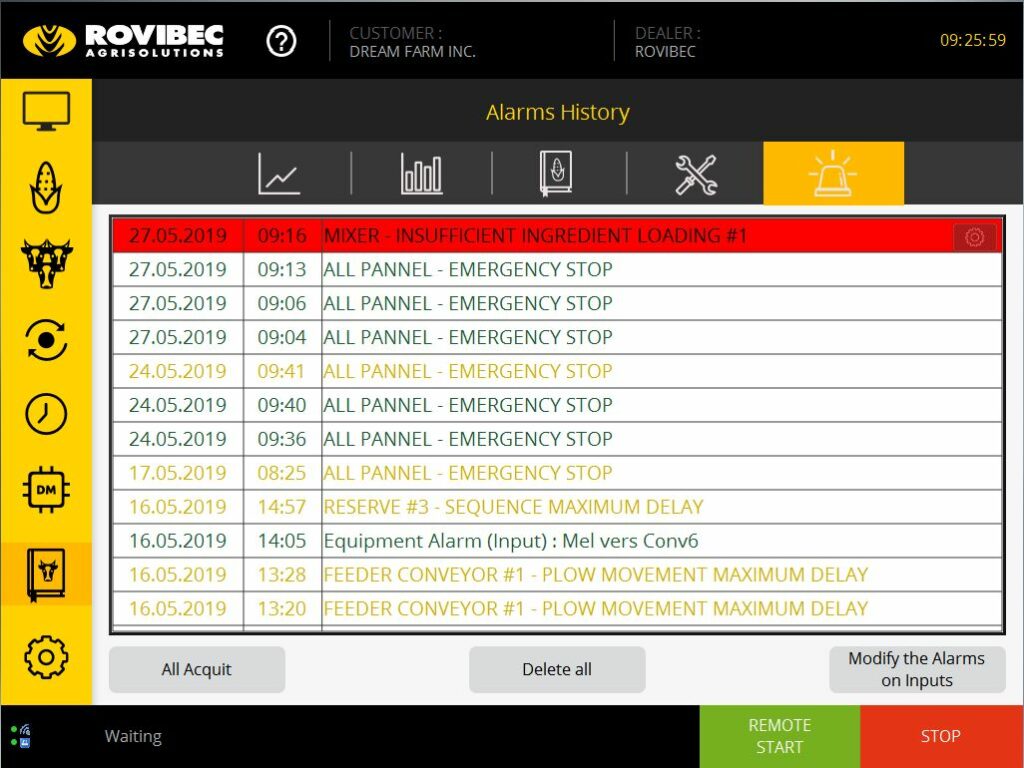
Task: Open the monitor overview sidebar icon
Action: 46,111
